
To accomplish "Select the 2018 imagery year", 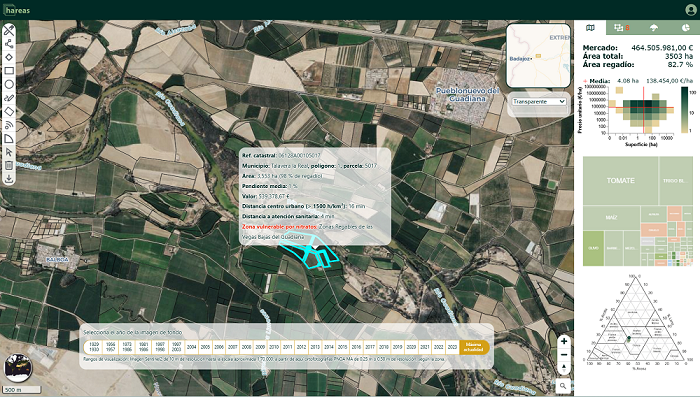I will 384,347.
